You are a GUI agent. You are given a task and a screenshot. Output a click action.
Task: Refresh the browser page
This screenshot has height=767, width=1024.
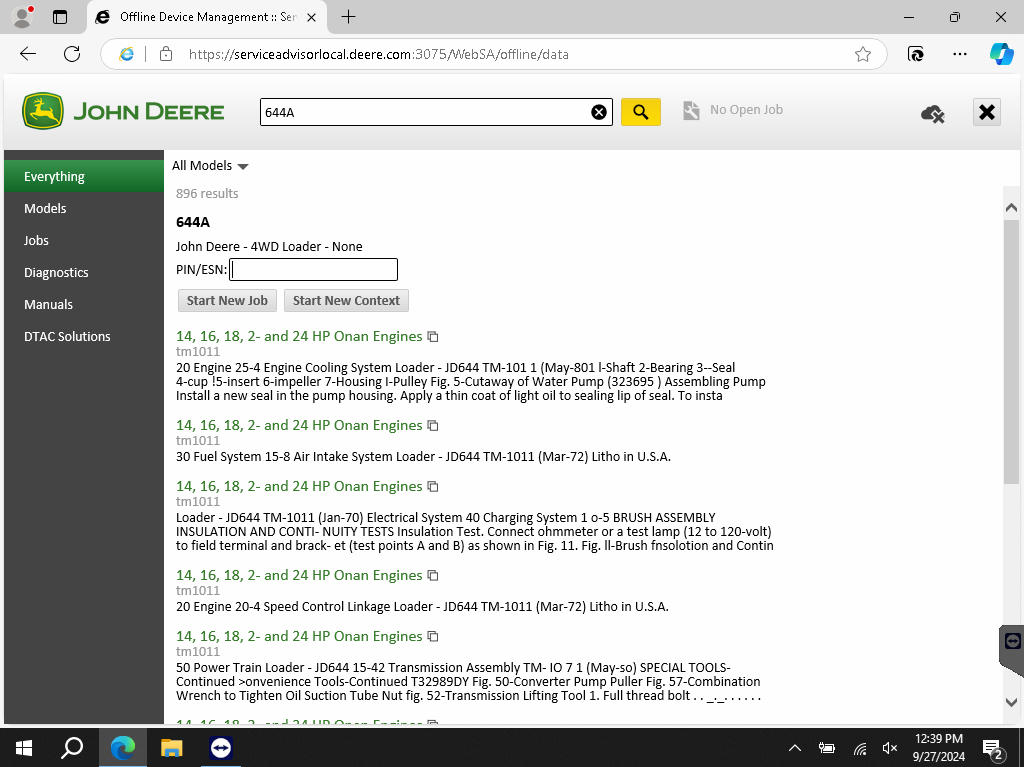(72, 54)
